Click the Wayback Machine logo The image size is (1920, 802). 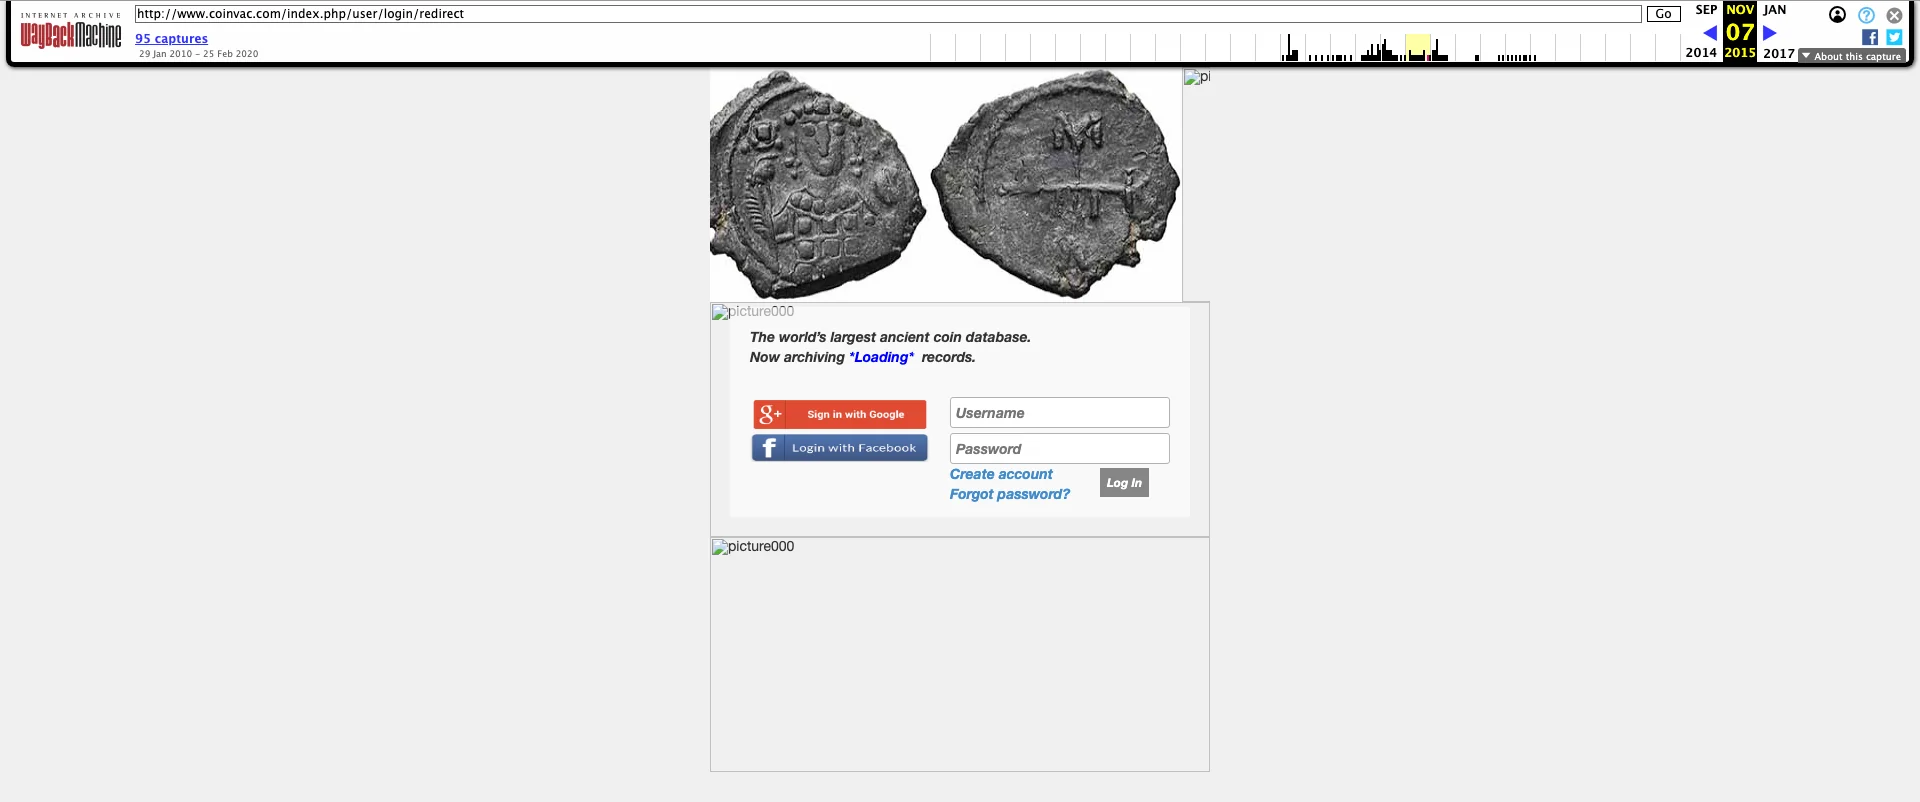[x=70, y=35]
